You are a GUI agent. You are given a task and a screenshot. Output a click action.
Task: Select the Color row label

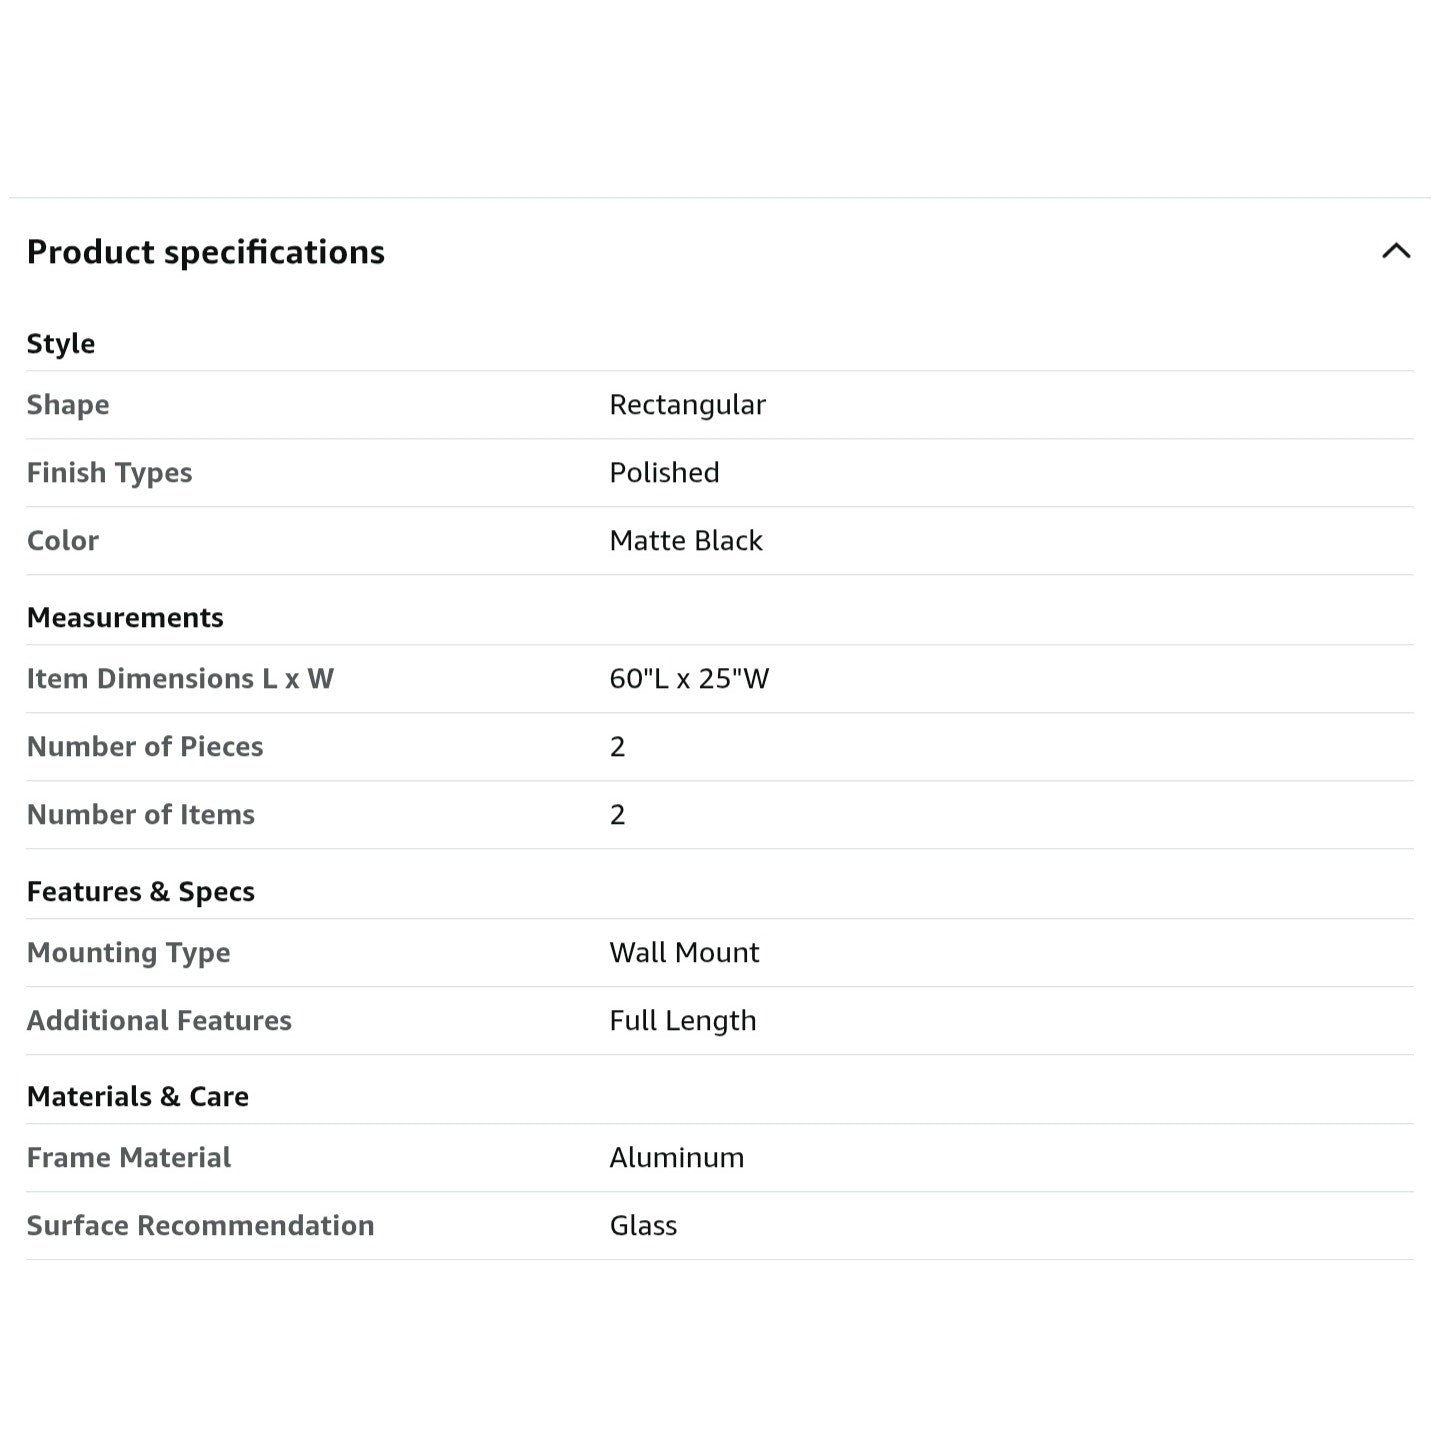63,541
